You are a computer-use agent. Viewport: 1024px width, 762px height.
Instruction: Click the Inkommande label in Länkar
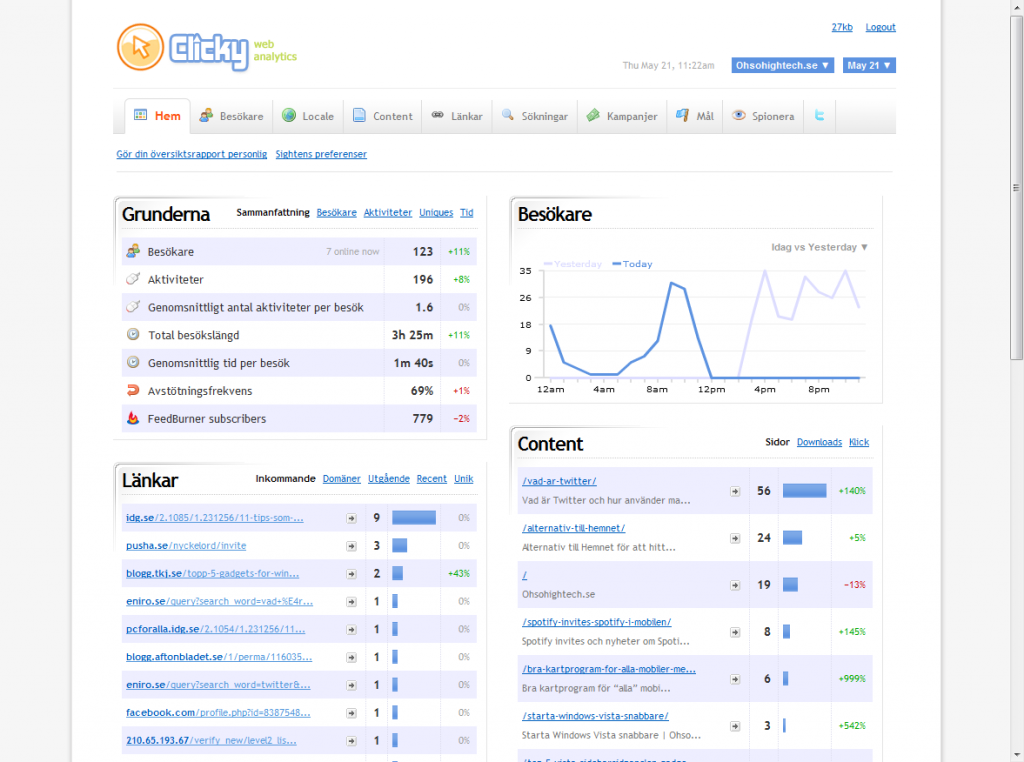[285, 479]
